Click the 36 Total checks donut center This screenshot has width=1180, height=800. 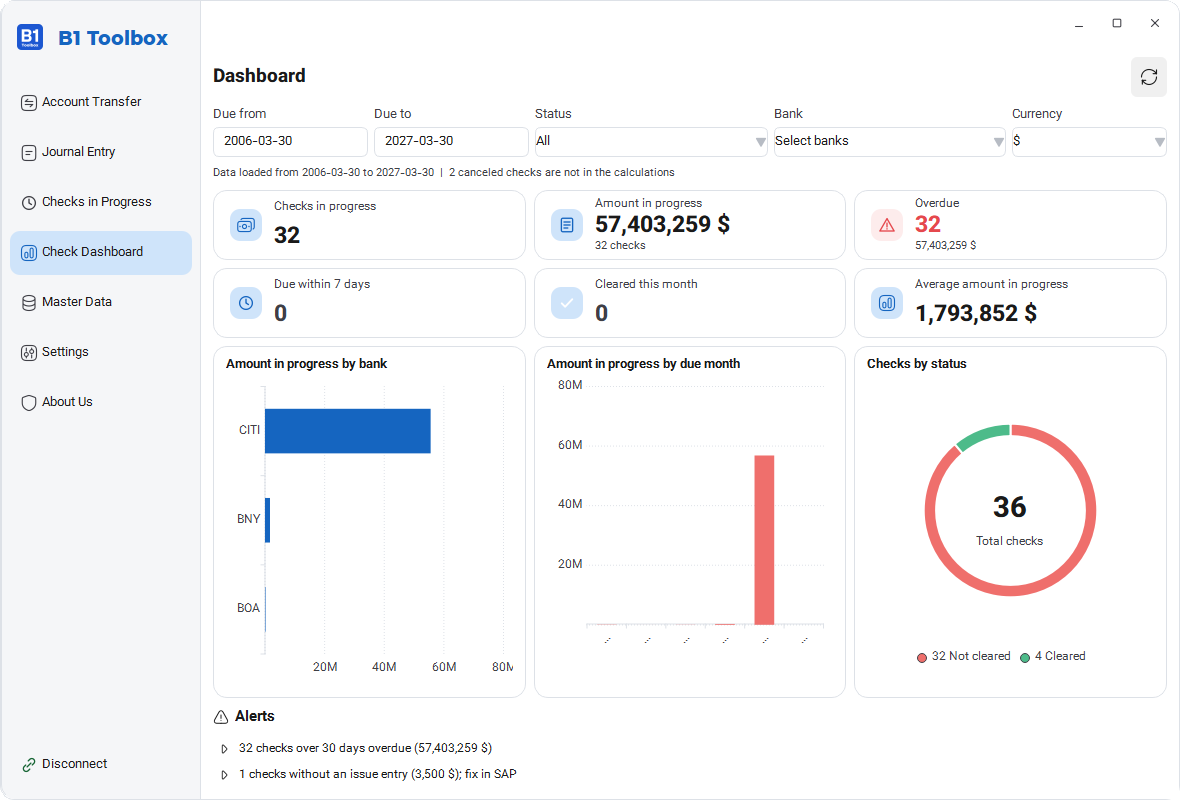pyautogui.click(x=1009, y=518)
